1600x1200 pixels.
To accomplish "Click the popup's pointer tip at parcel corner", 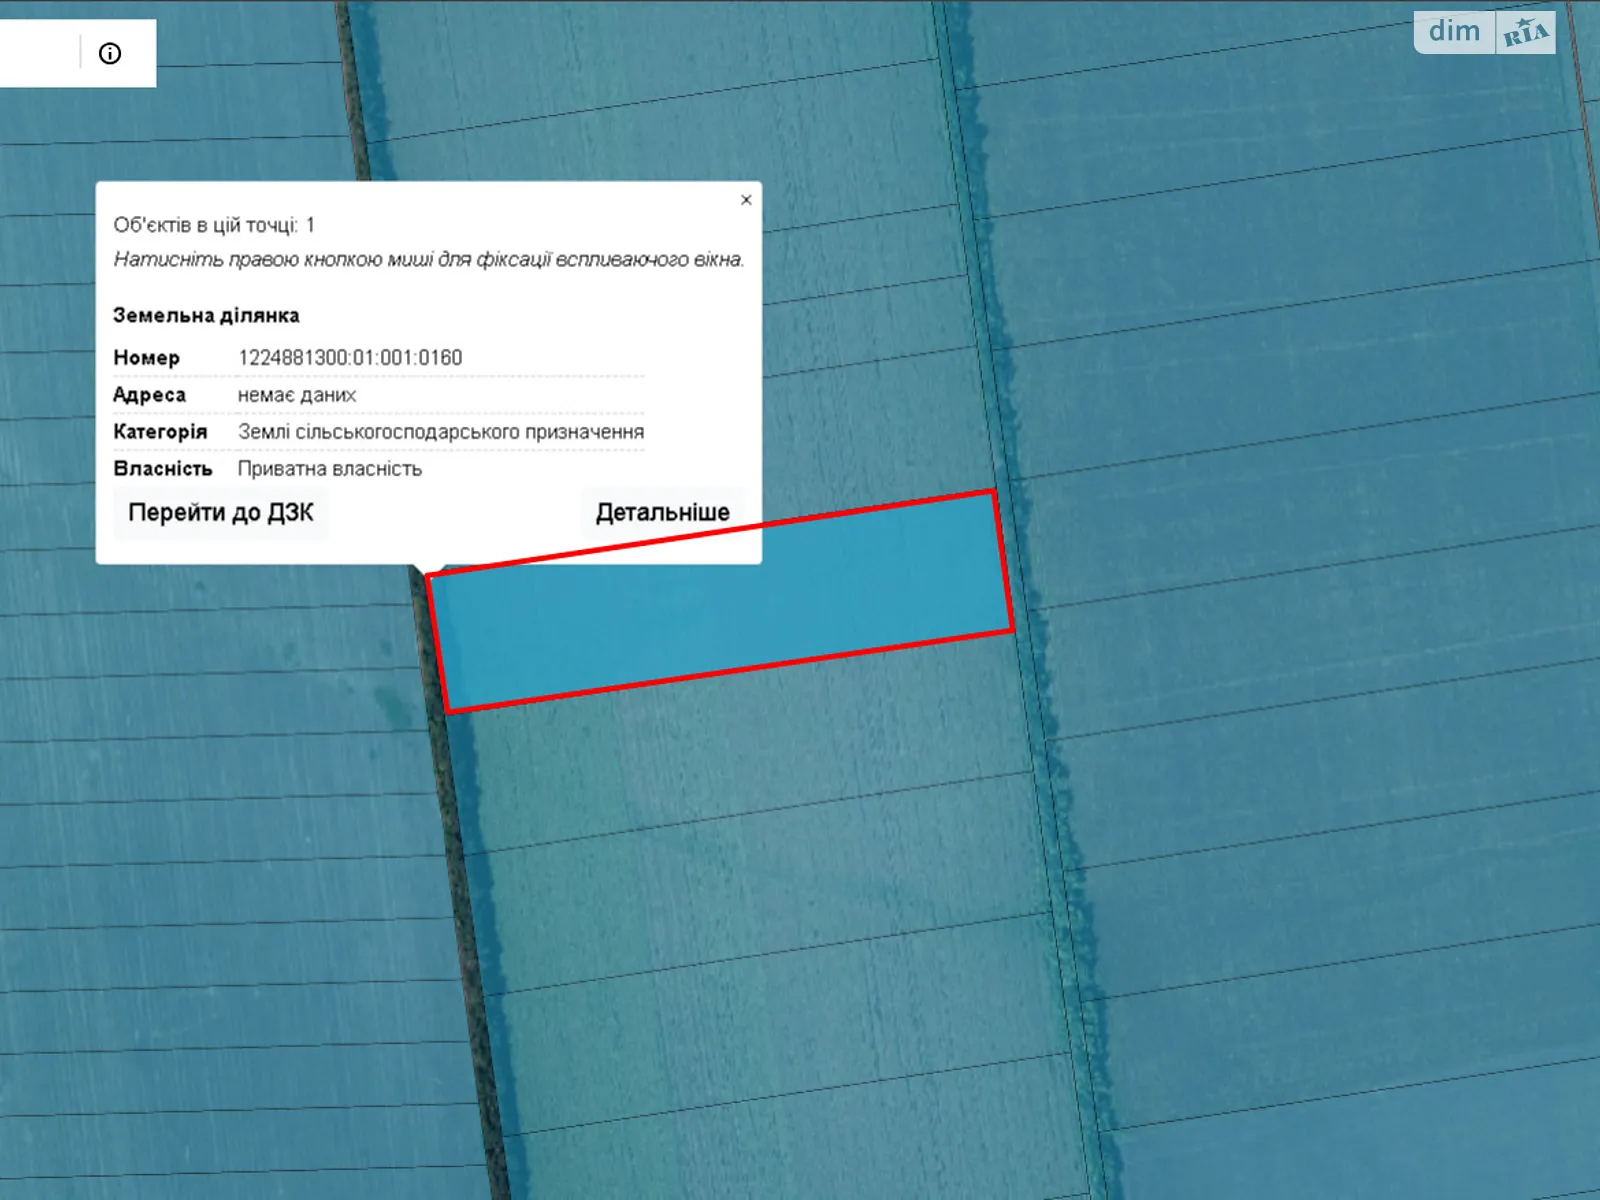I will point(427,571).
